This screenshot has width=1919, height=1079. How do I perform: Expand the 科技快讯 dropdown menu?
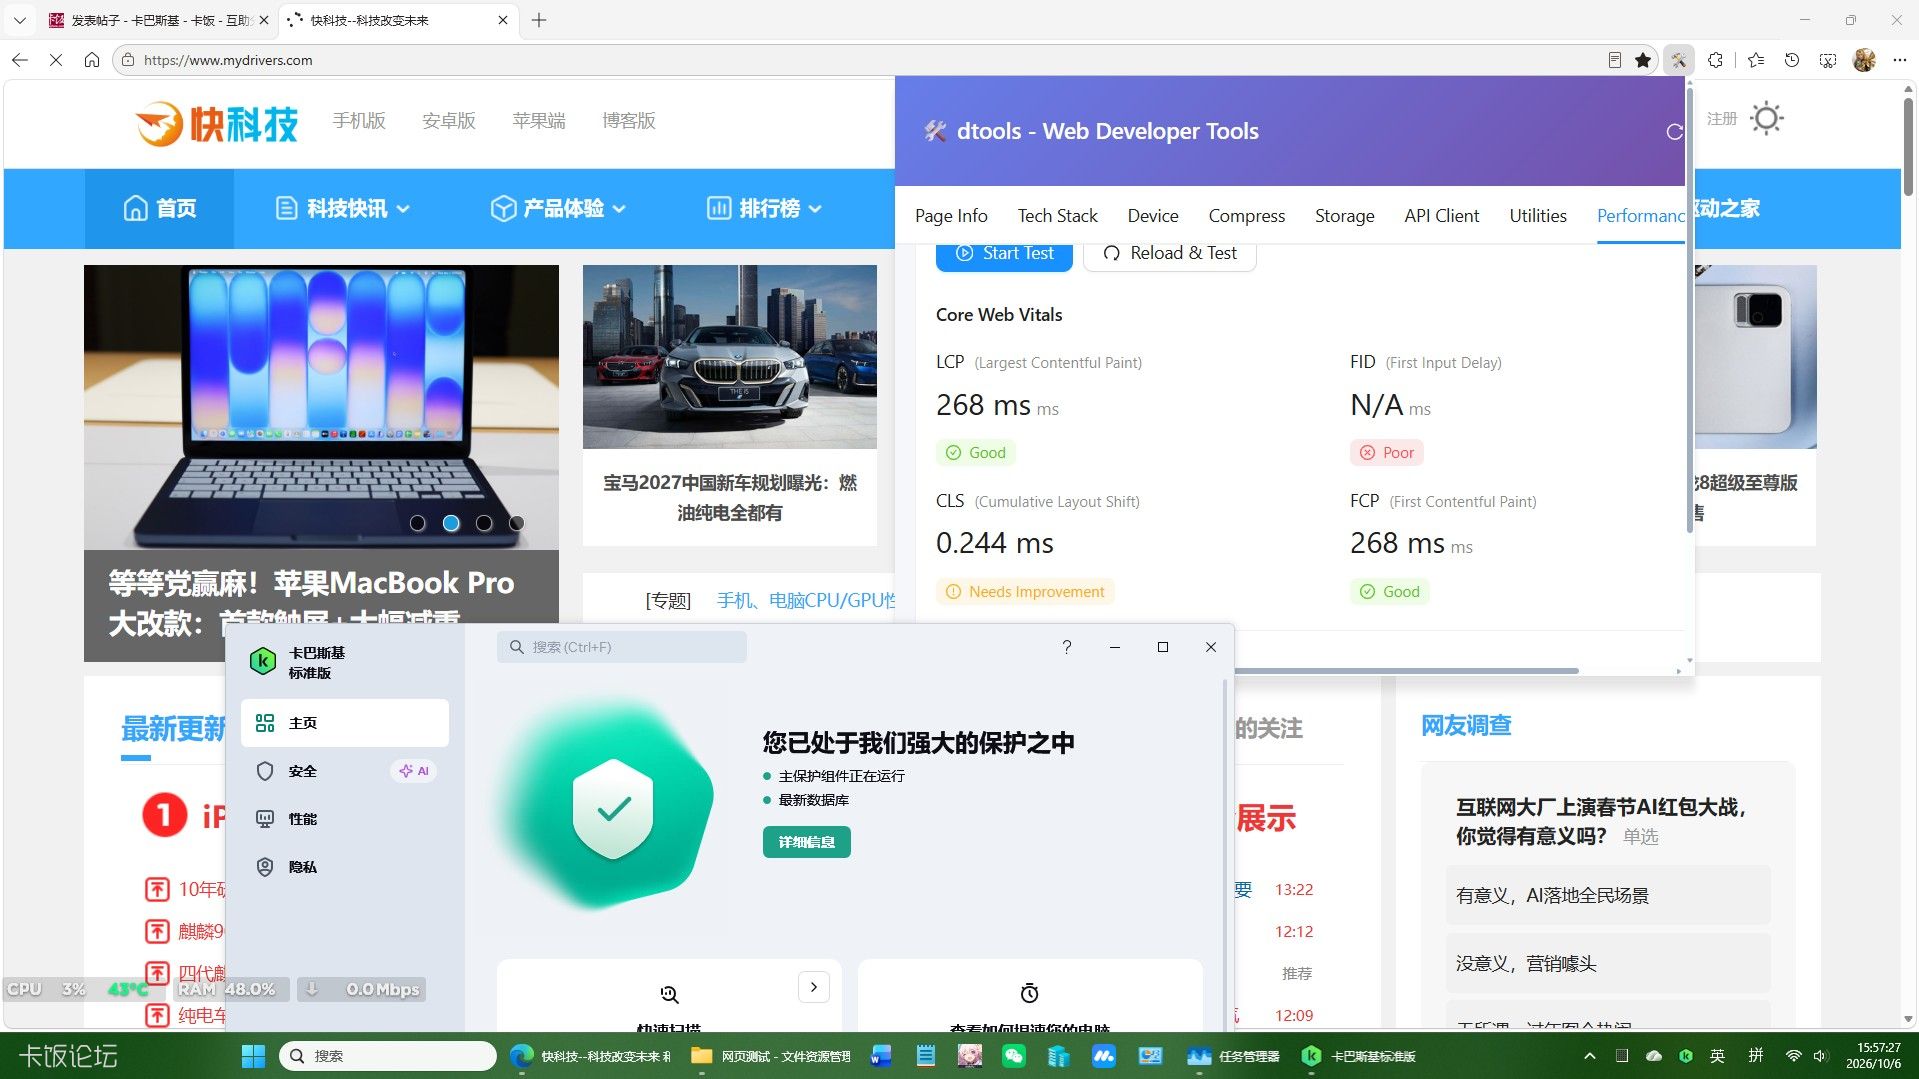pos(343,208)
